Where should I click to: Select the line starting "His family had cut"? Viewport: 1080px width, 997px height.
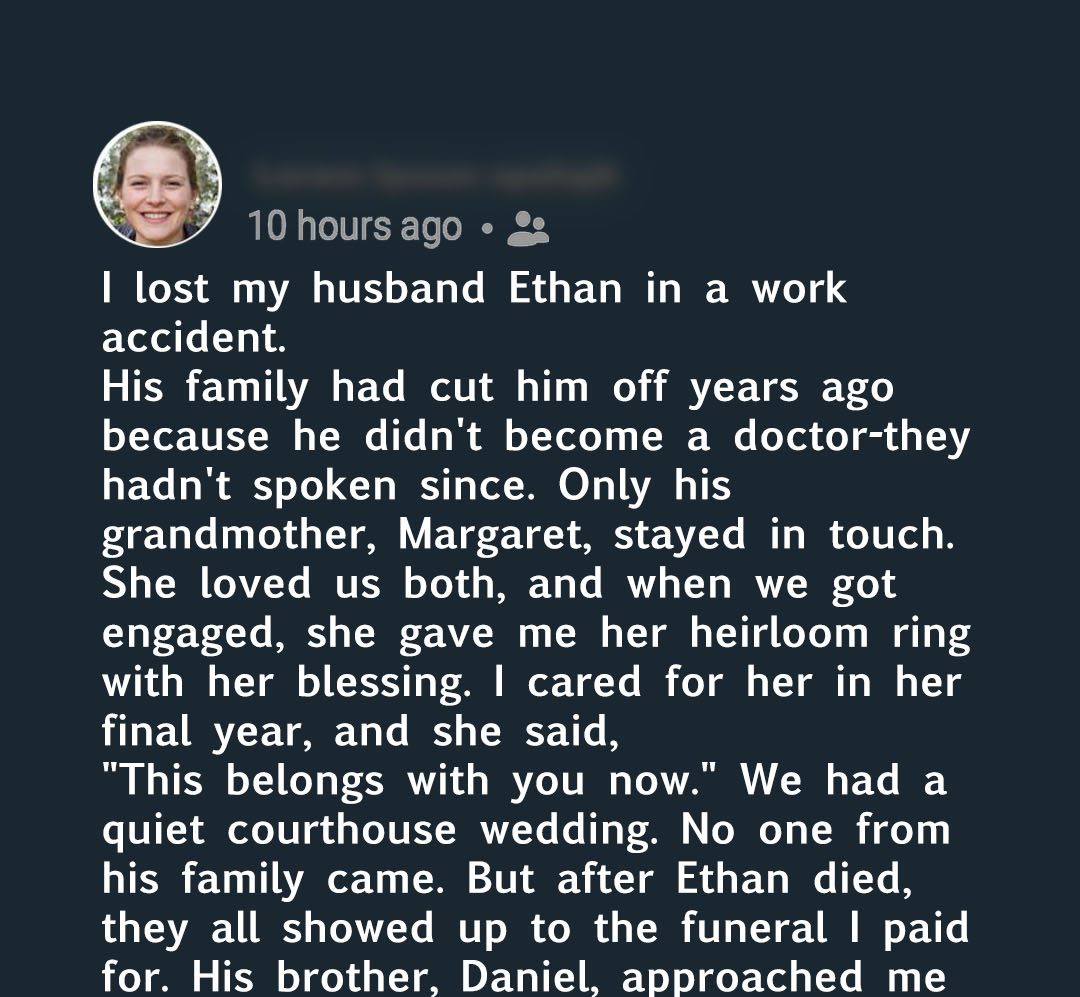tap(497, 388)
